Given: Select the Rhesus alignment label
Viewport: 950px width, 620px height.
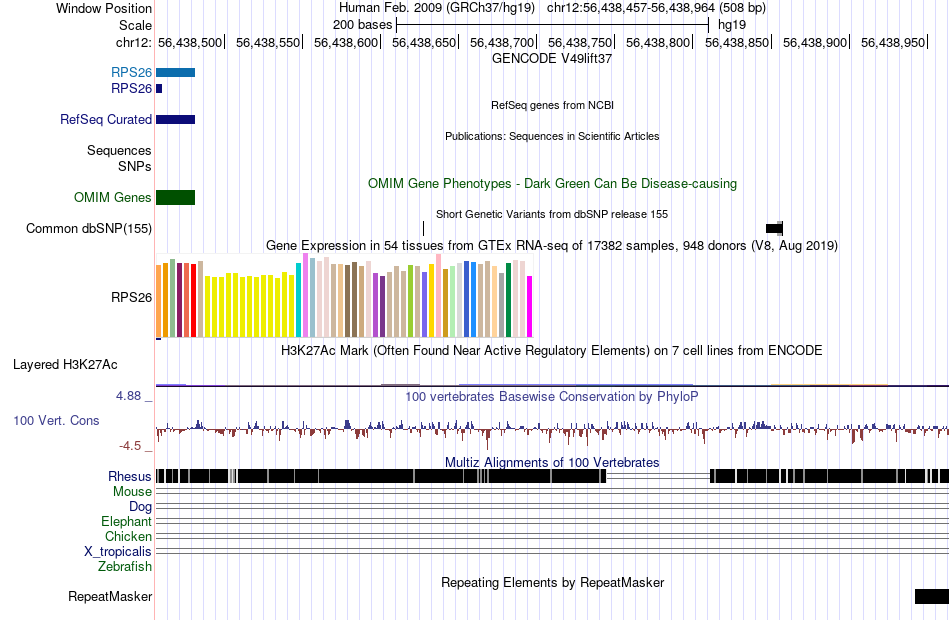Looking at the screenshot, I should [x=129, y=476].
